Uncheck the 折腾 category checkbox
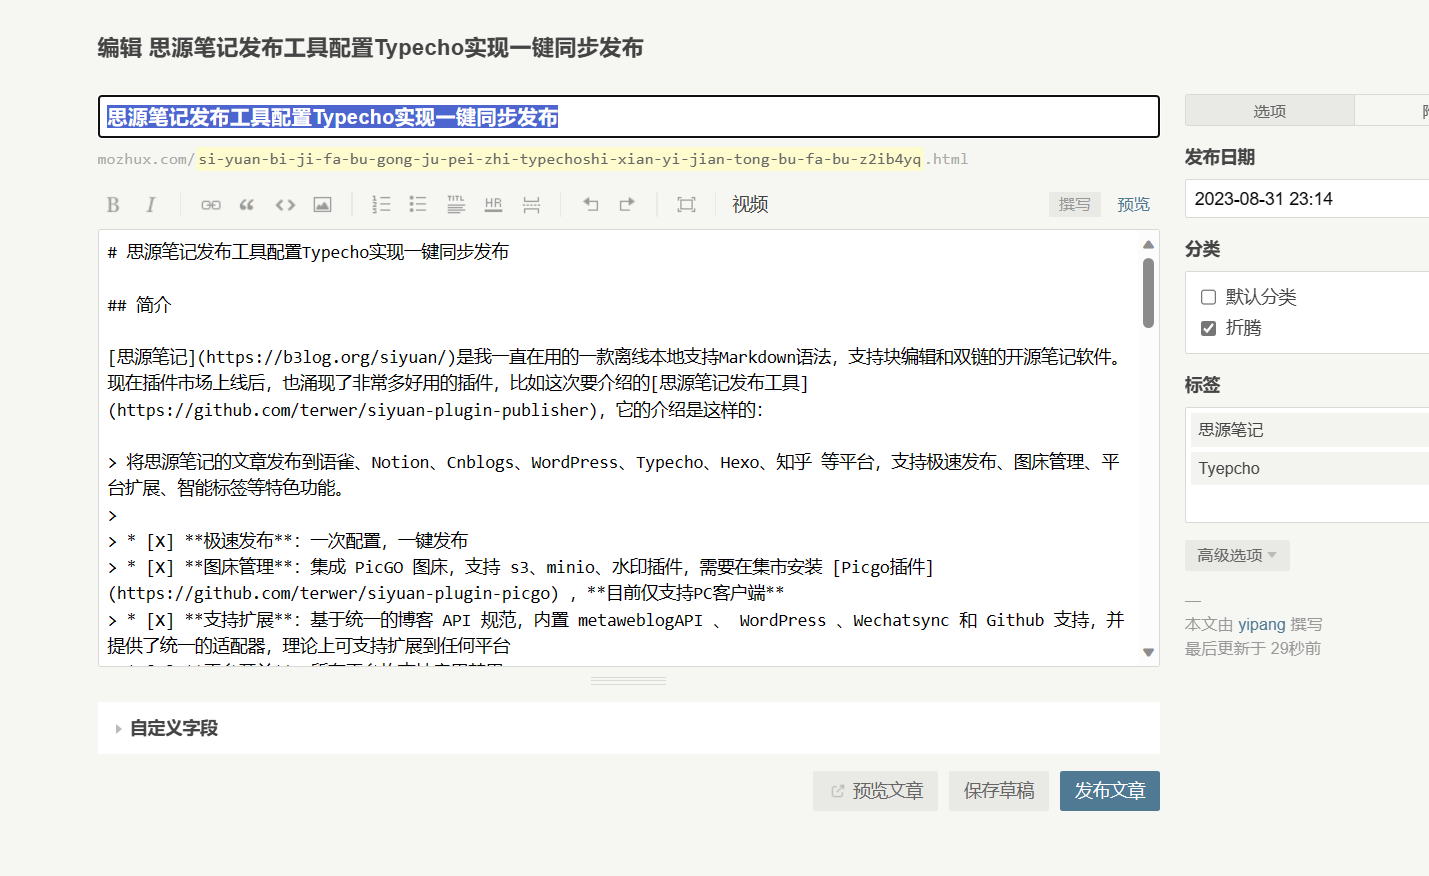 point(1208,328)
